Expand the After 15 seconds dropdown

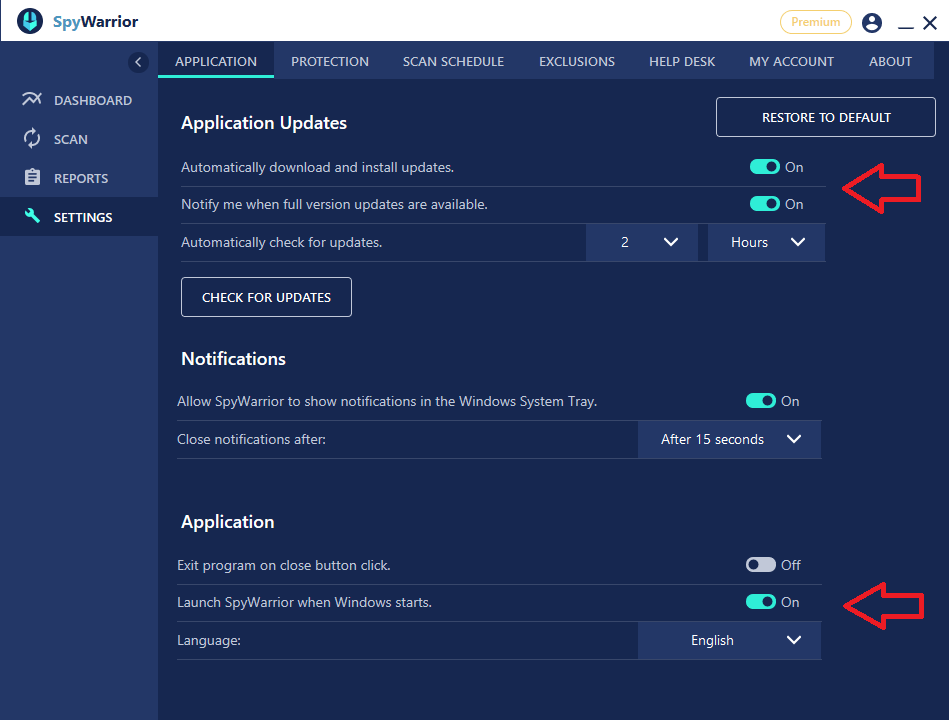point(729,439)
